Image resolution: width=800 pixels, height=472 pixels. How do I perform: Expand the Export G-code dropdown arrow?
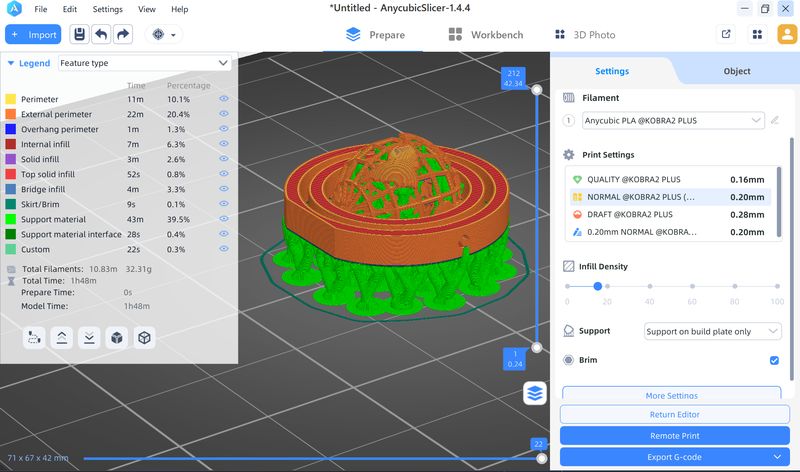(x=777, y=457)
